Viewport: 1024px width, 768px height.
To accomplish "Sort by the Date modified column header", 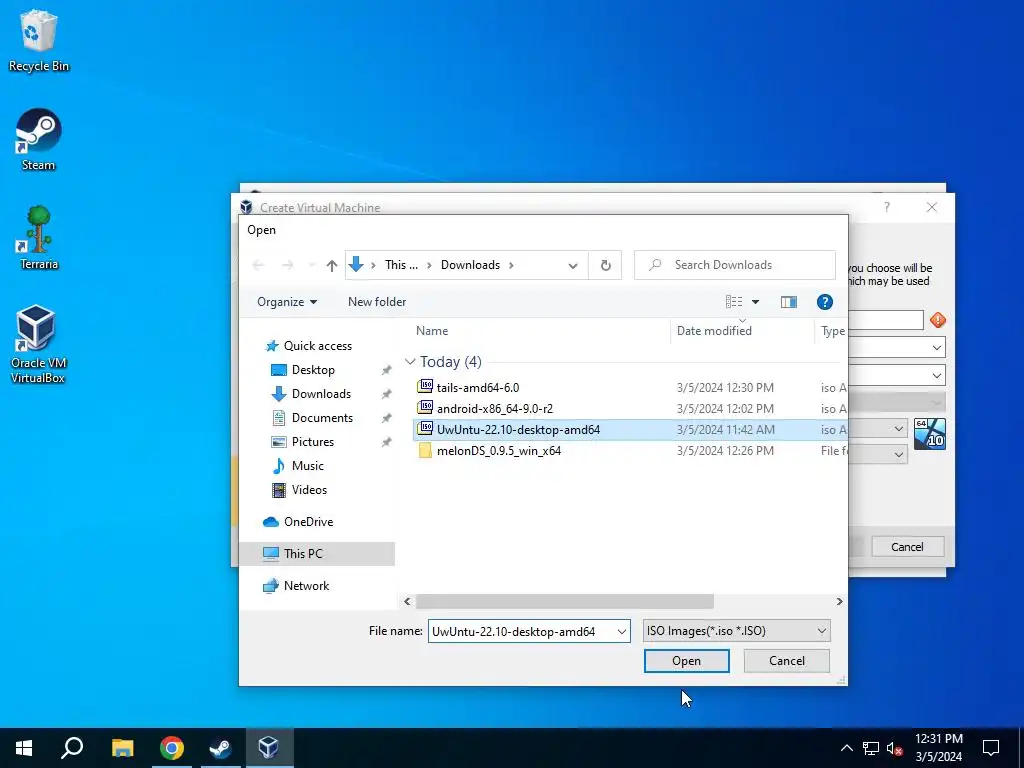I will (x=742, y=331).
